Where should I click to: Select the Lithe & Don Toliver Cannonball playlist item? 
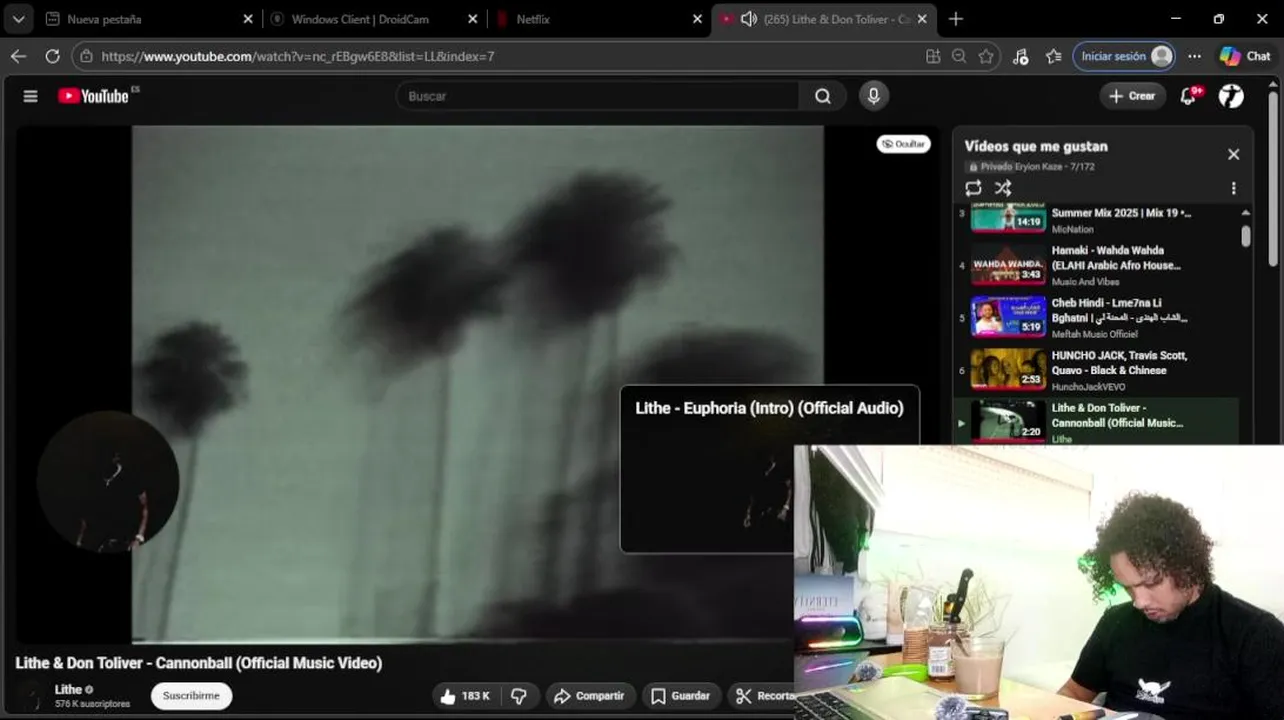pyautogui.click(x=1098, y=421)
